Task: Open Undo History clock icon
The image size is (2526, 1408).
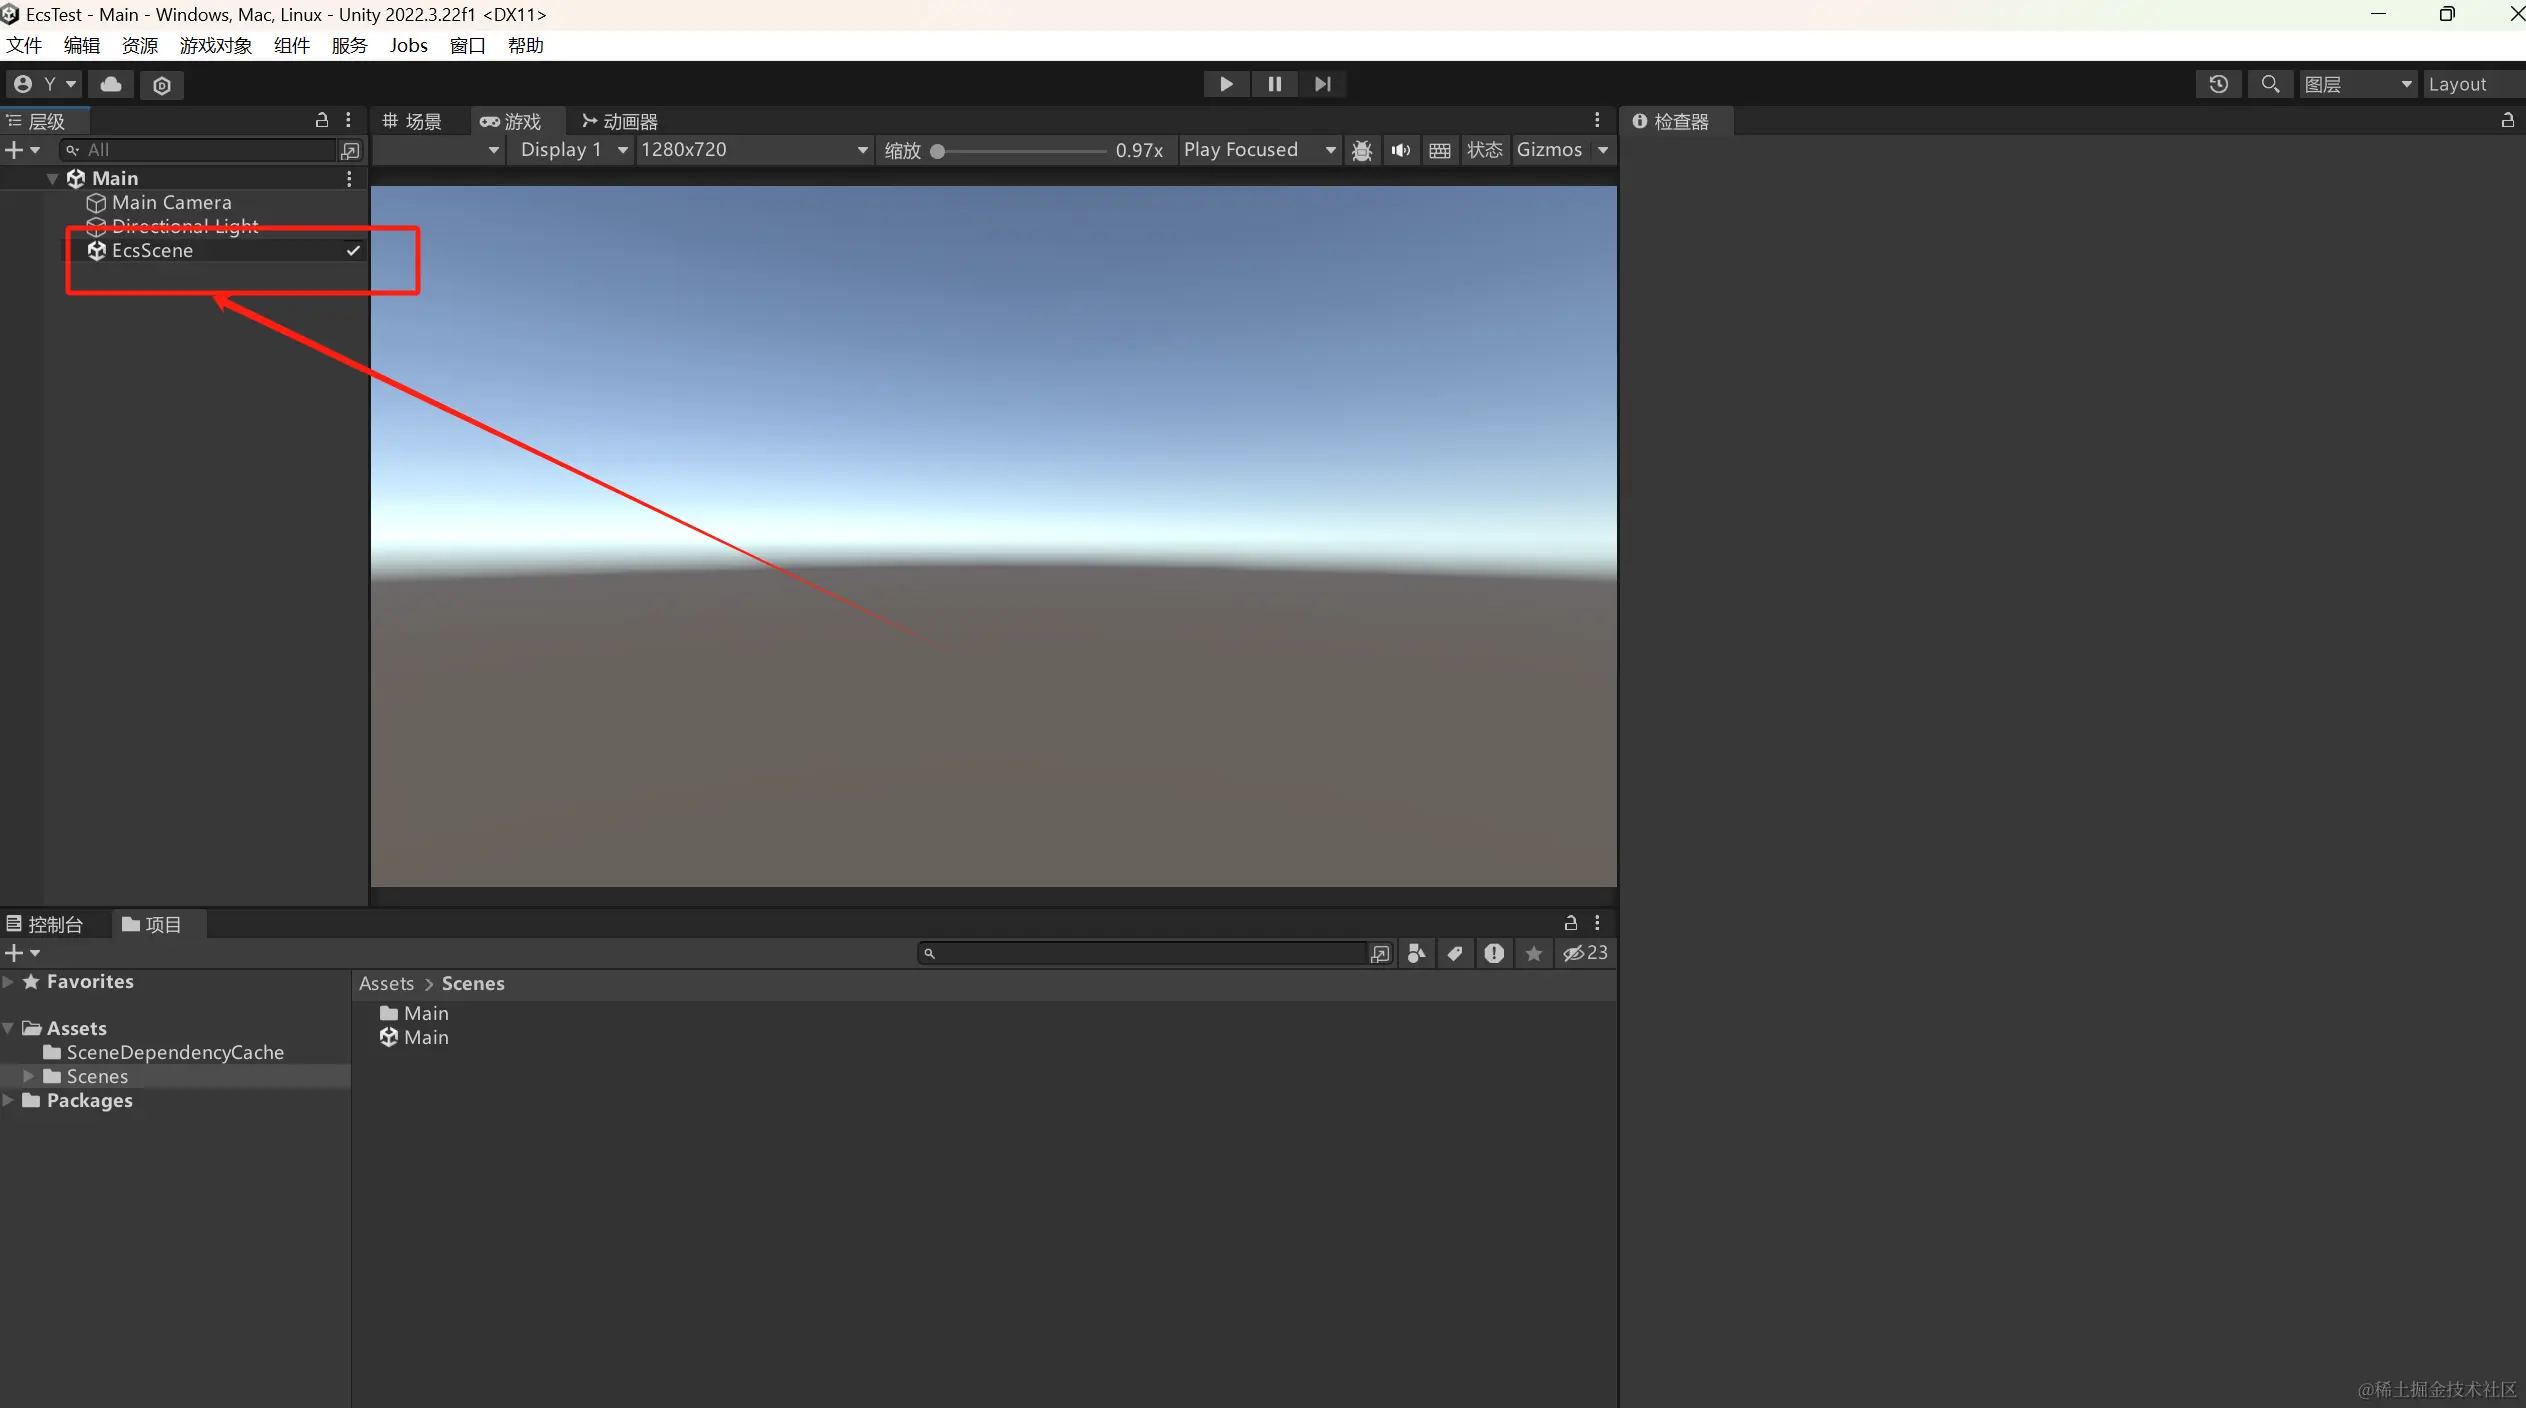Action: 2218,84
